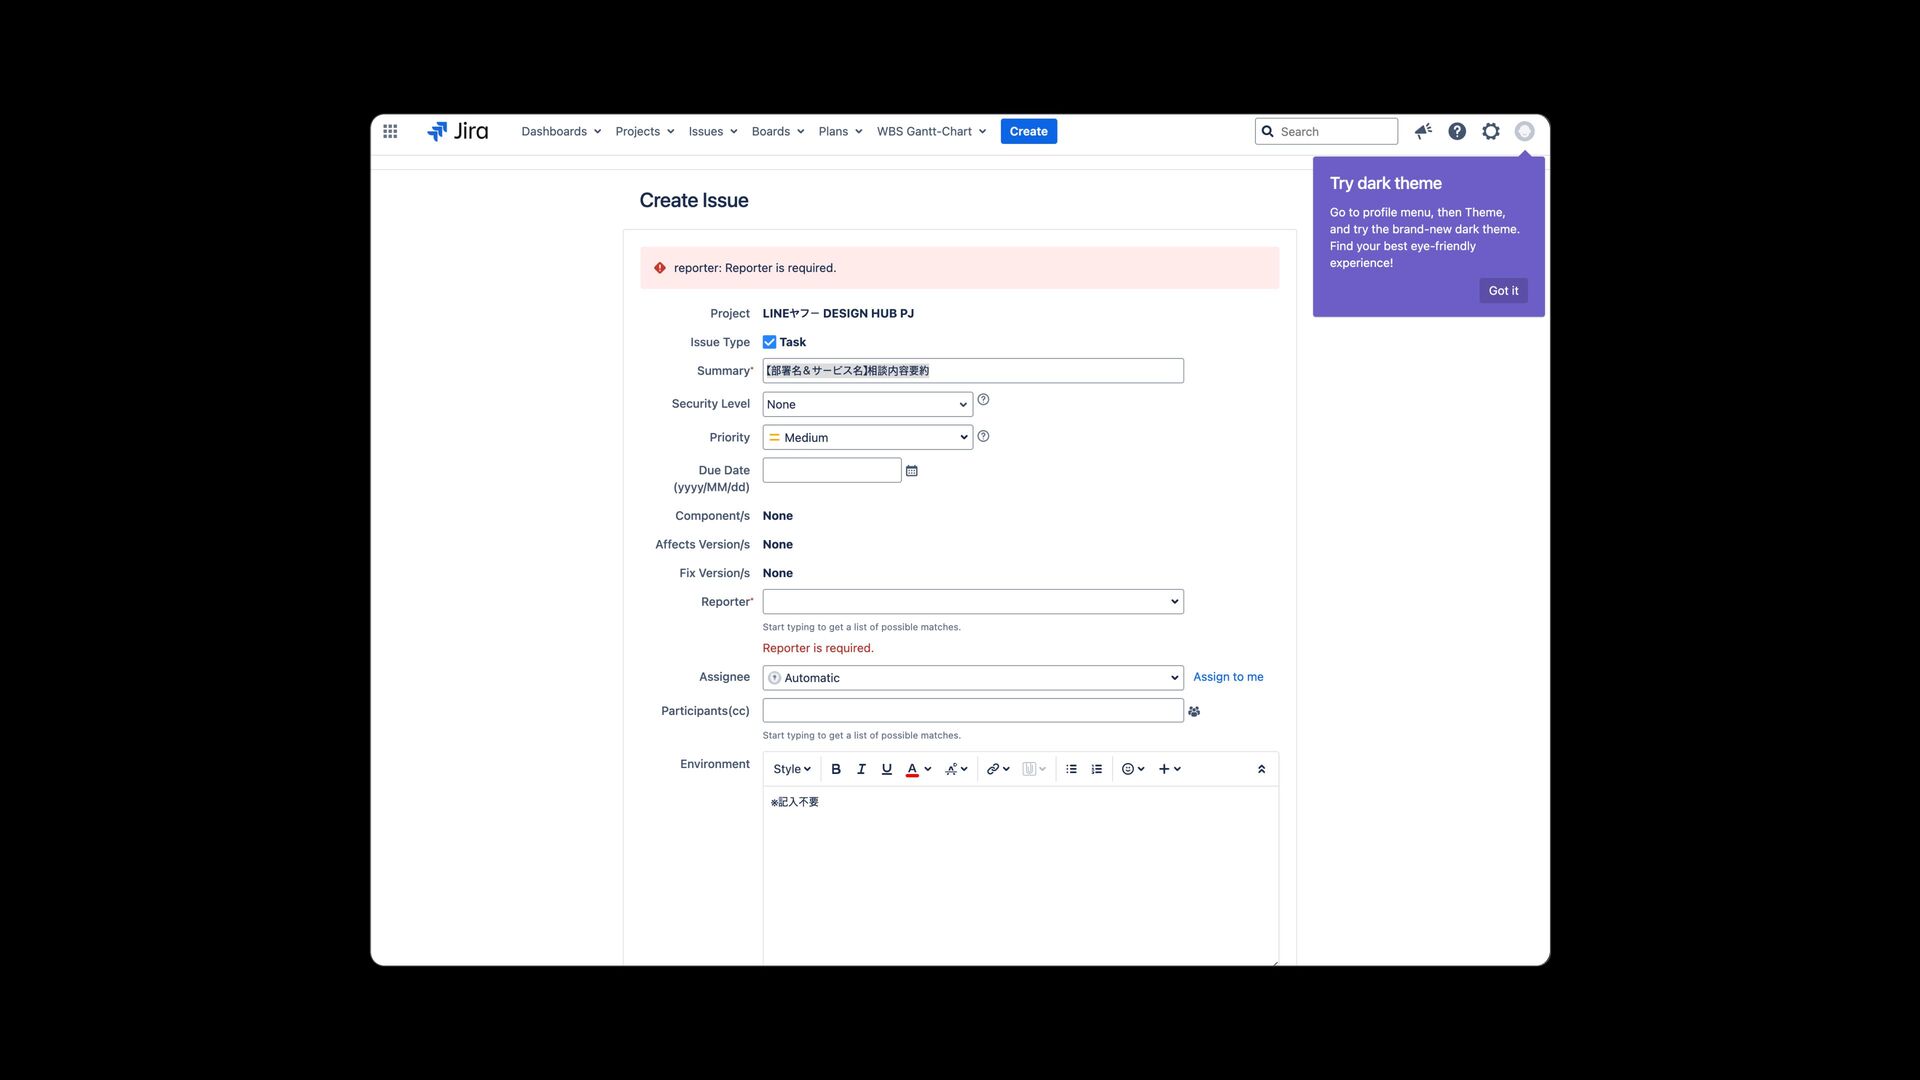1920x1080 pixels.
Task: Expand the insert more dropdown arrow
Action: [x=1177, y=769]
